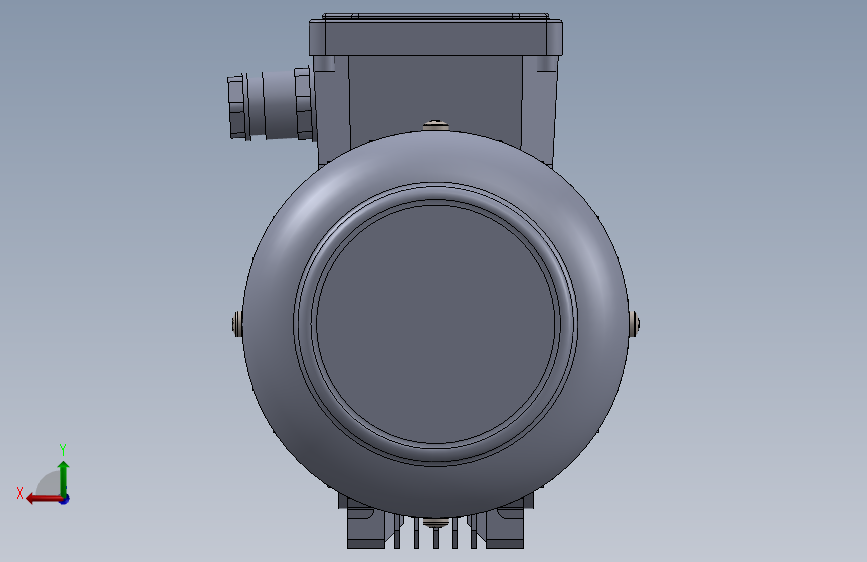867x562 pixels.
Task: Click the green Y axis arrow of triad
Action: coord(64,478)
